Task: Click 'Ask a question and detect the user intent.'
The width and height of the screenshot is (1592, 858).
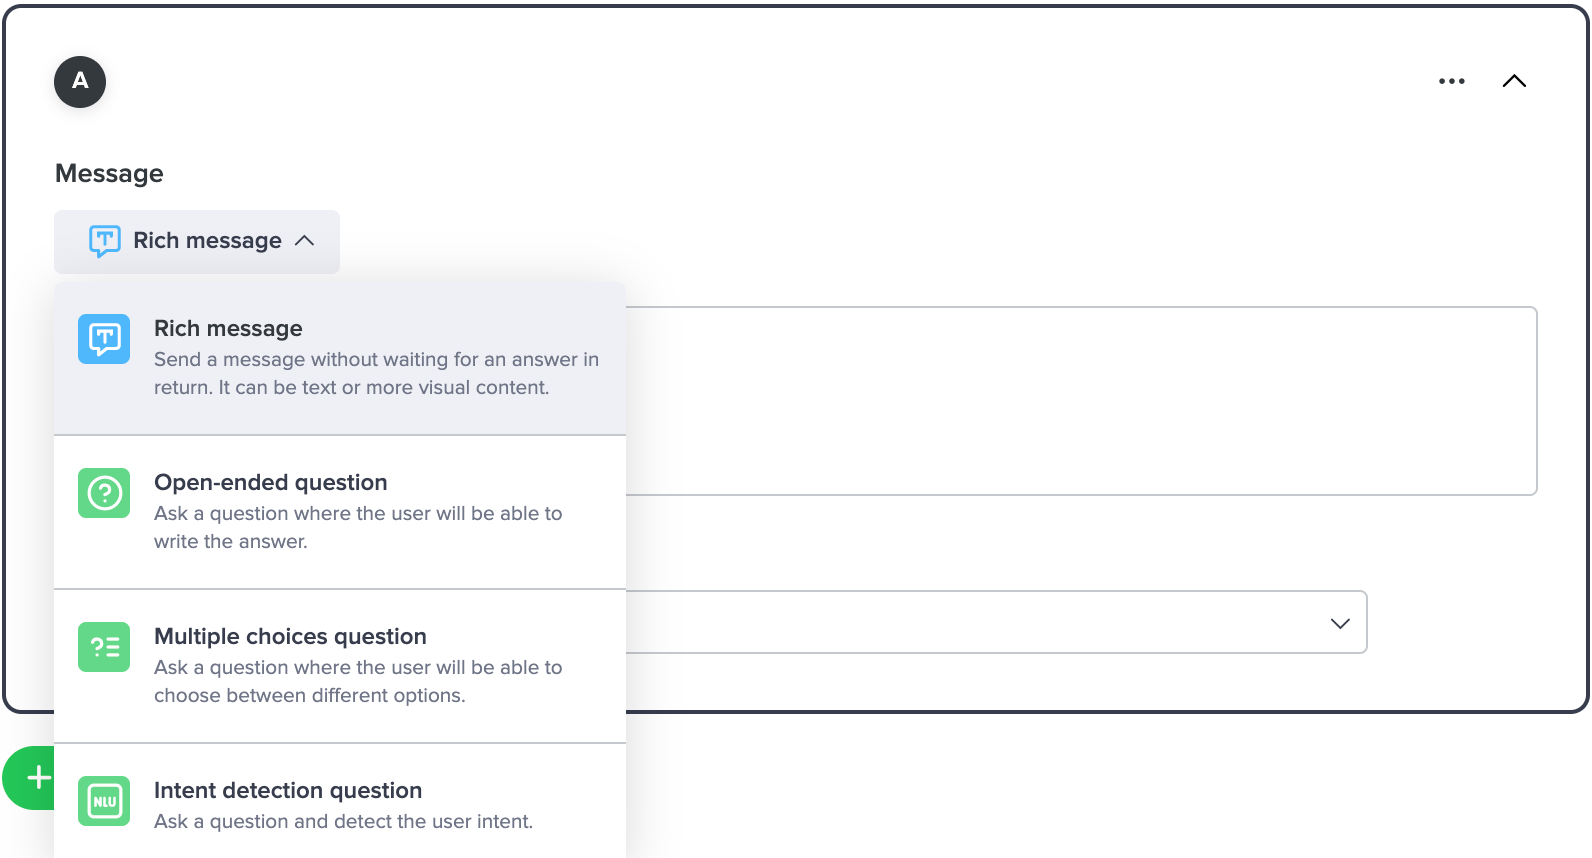Action: [343, 821]
